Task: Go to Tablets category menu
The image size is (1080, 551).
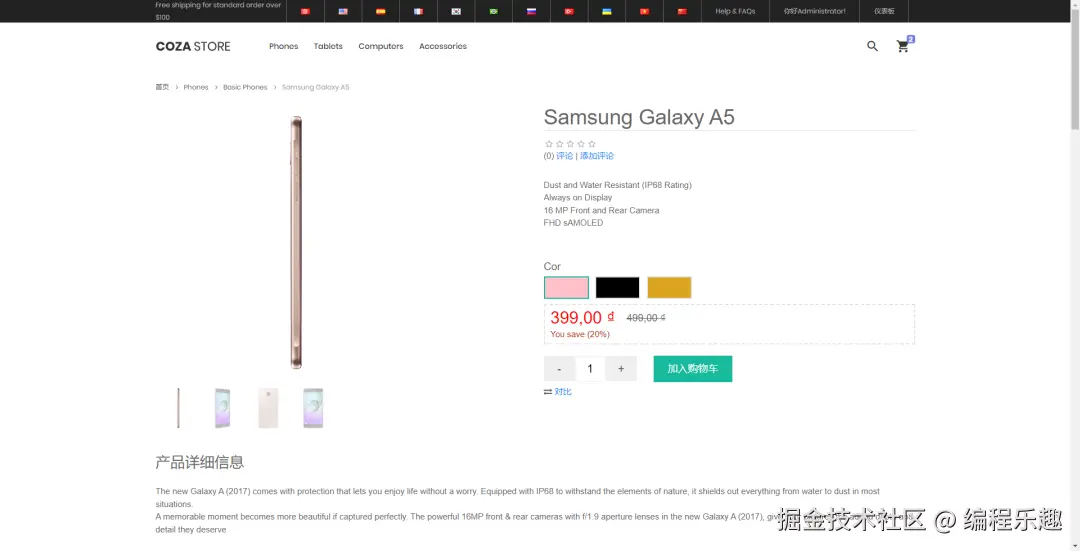Action: (x=328, y=46)
